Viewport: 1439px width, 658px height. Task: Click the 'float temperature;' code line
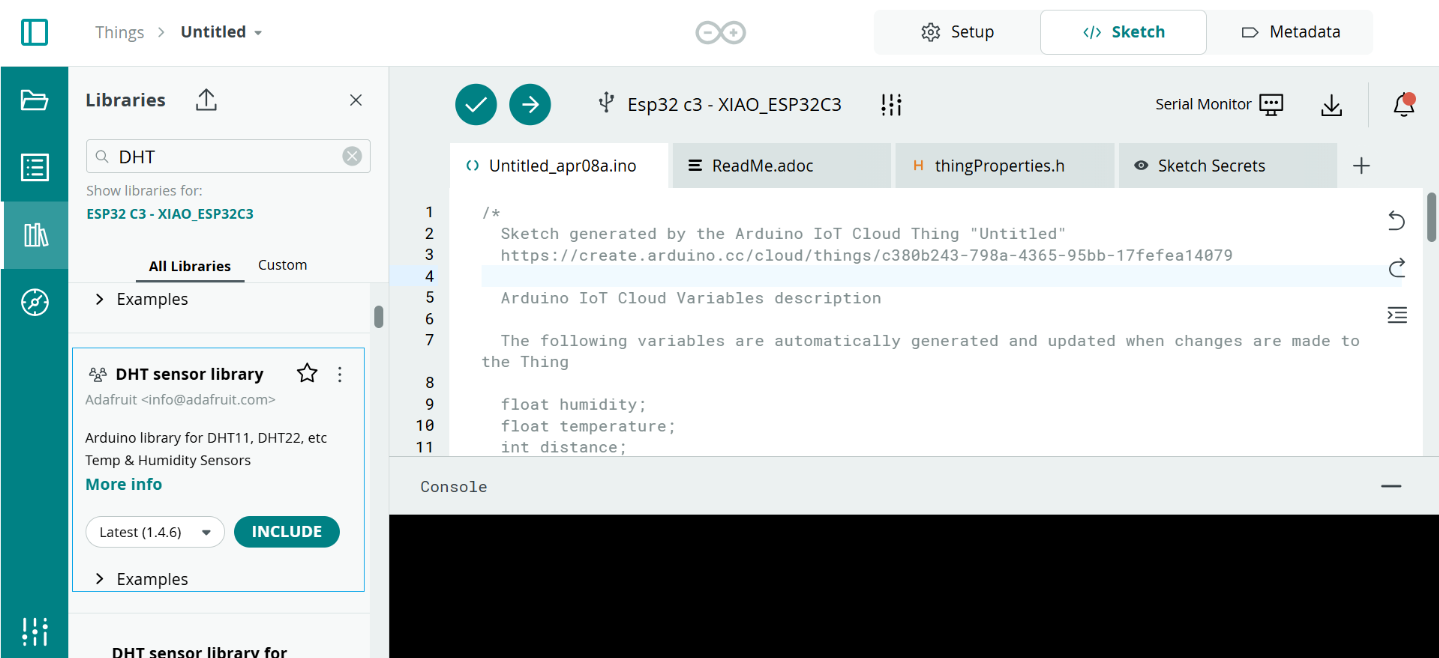tap(588, 426)
